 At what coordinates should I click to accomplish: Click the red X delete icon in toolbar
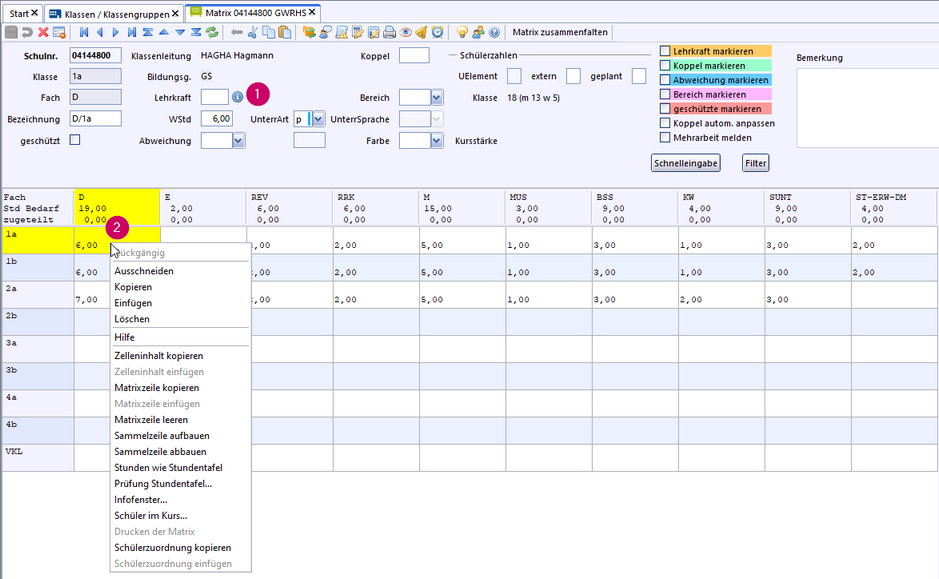pyautogui.click(x=43, y=32)
